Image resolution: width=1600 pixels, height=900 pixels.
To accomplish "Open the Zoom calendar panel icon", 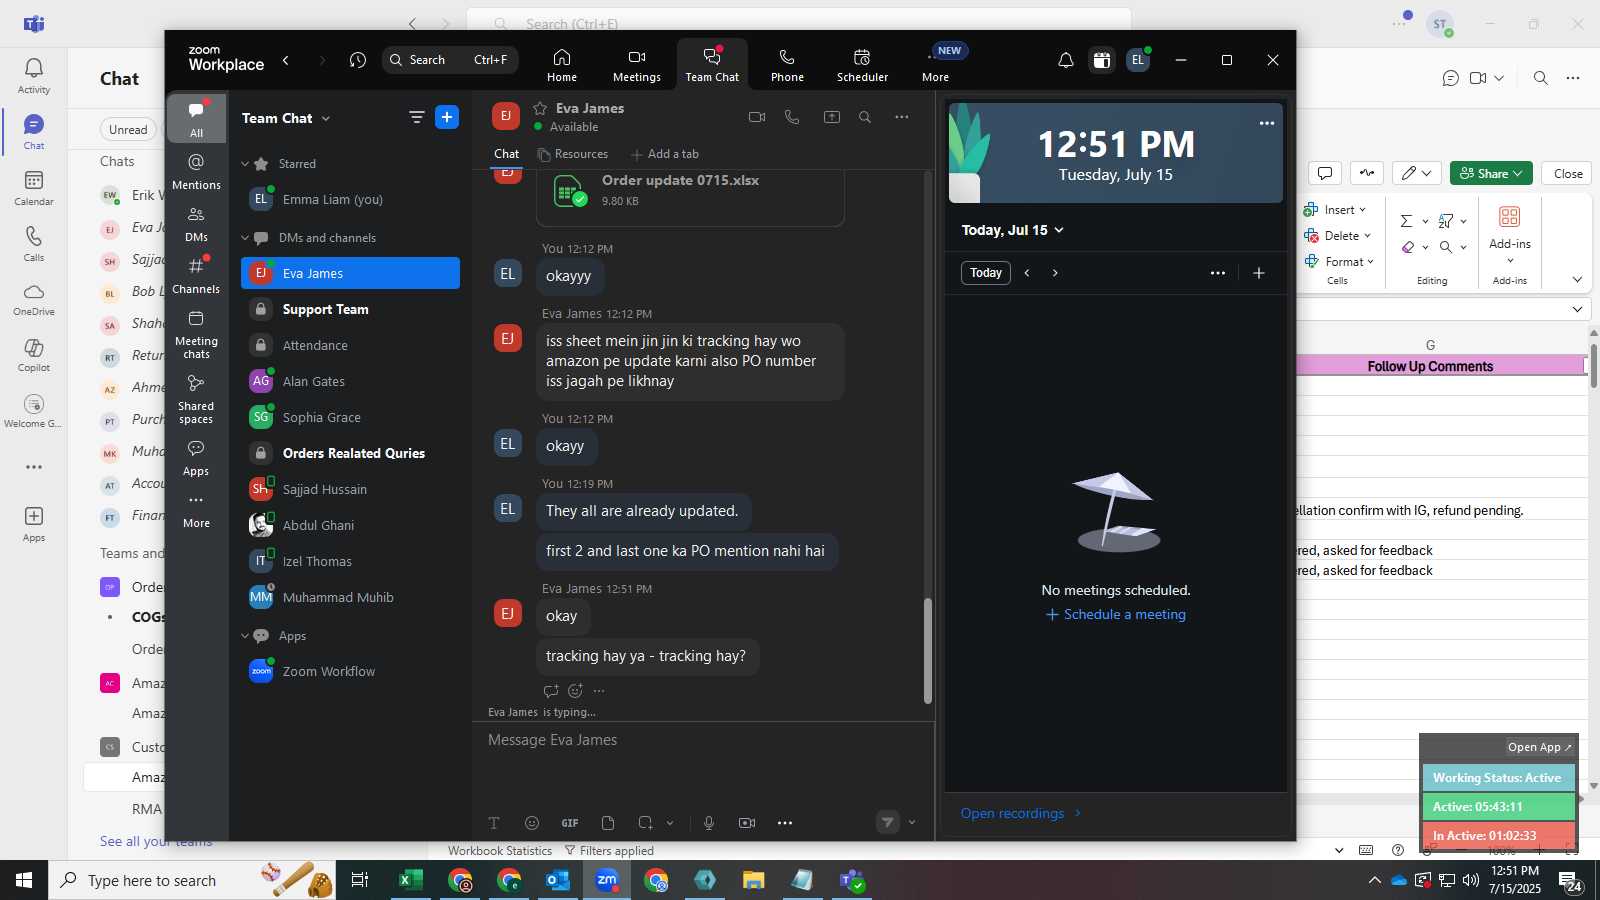I will click(x=1102, y=60).
